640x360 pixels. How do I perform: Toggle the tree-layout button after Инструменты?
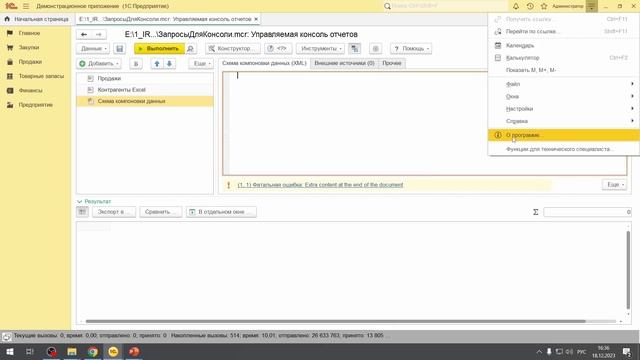point(355,49)
